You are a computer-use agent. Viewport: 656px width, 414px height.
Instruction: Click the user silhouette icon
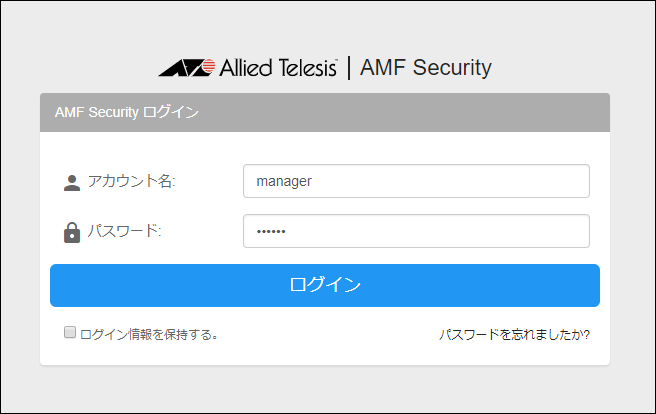click(x=71, y=182)
